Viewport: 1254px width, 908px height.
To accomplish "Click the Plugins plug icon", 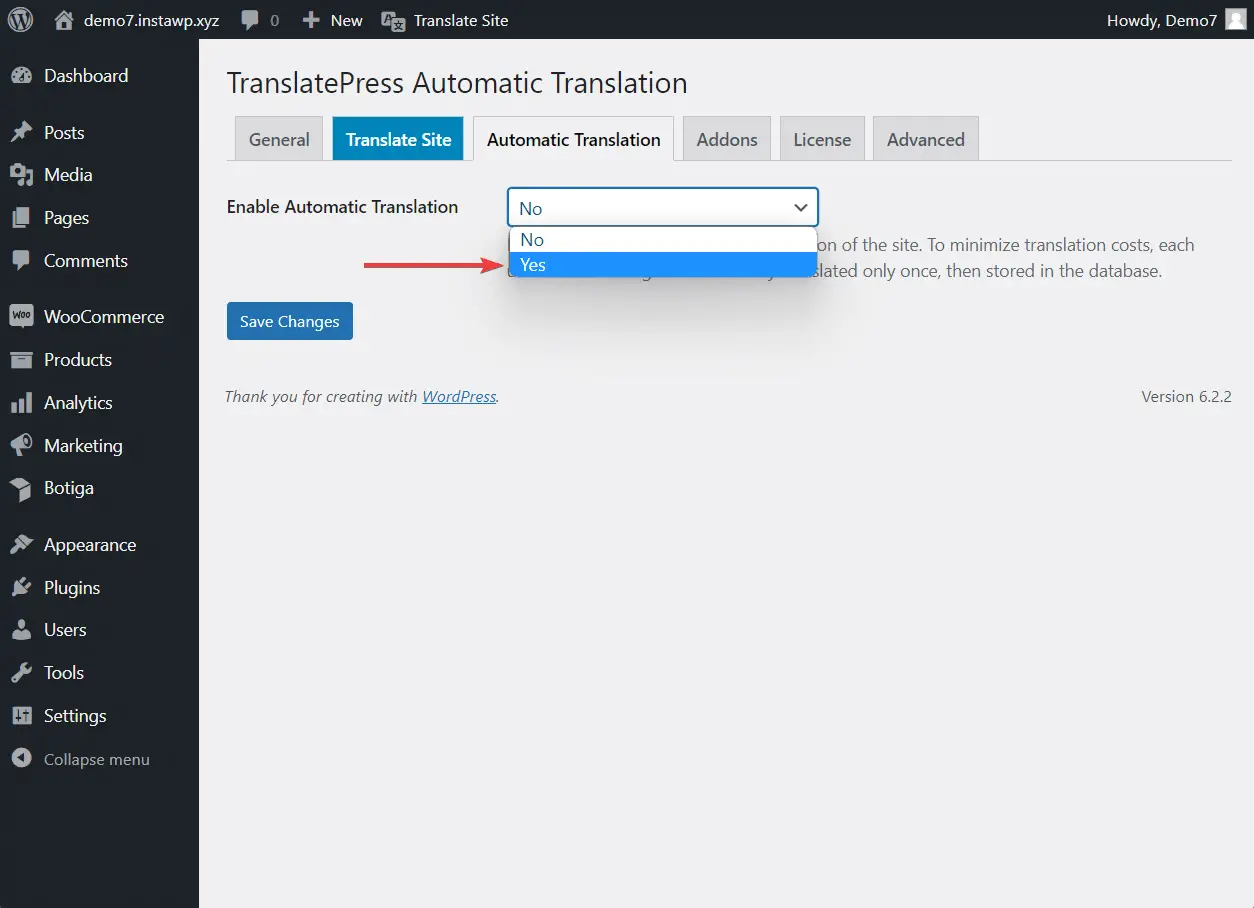I will point(21,588).
